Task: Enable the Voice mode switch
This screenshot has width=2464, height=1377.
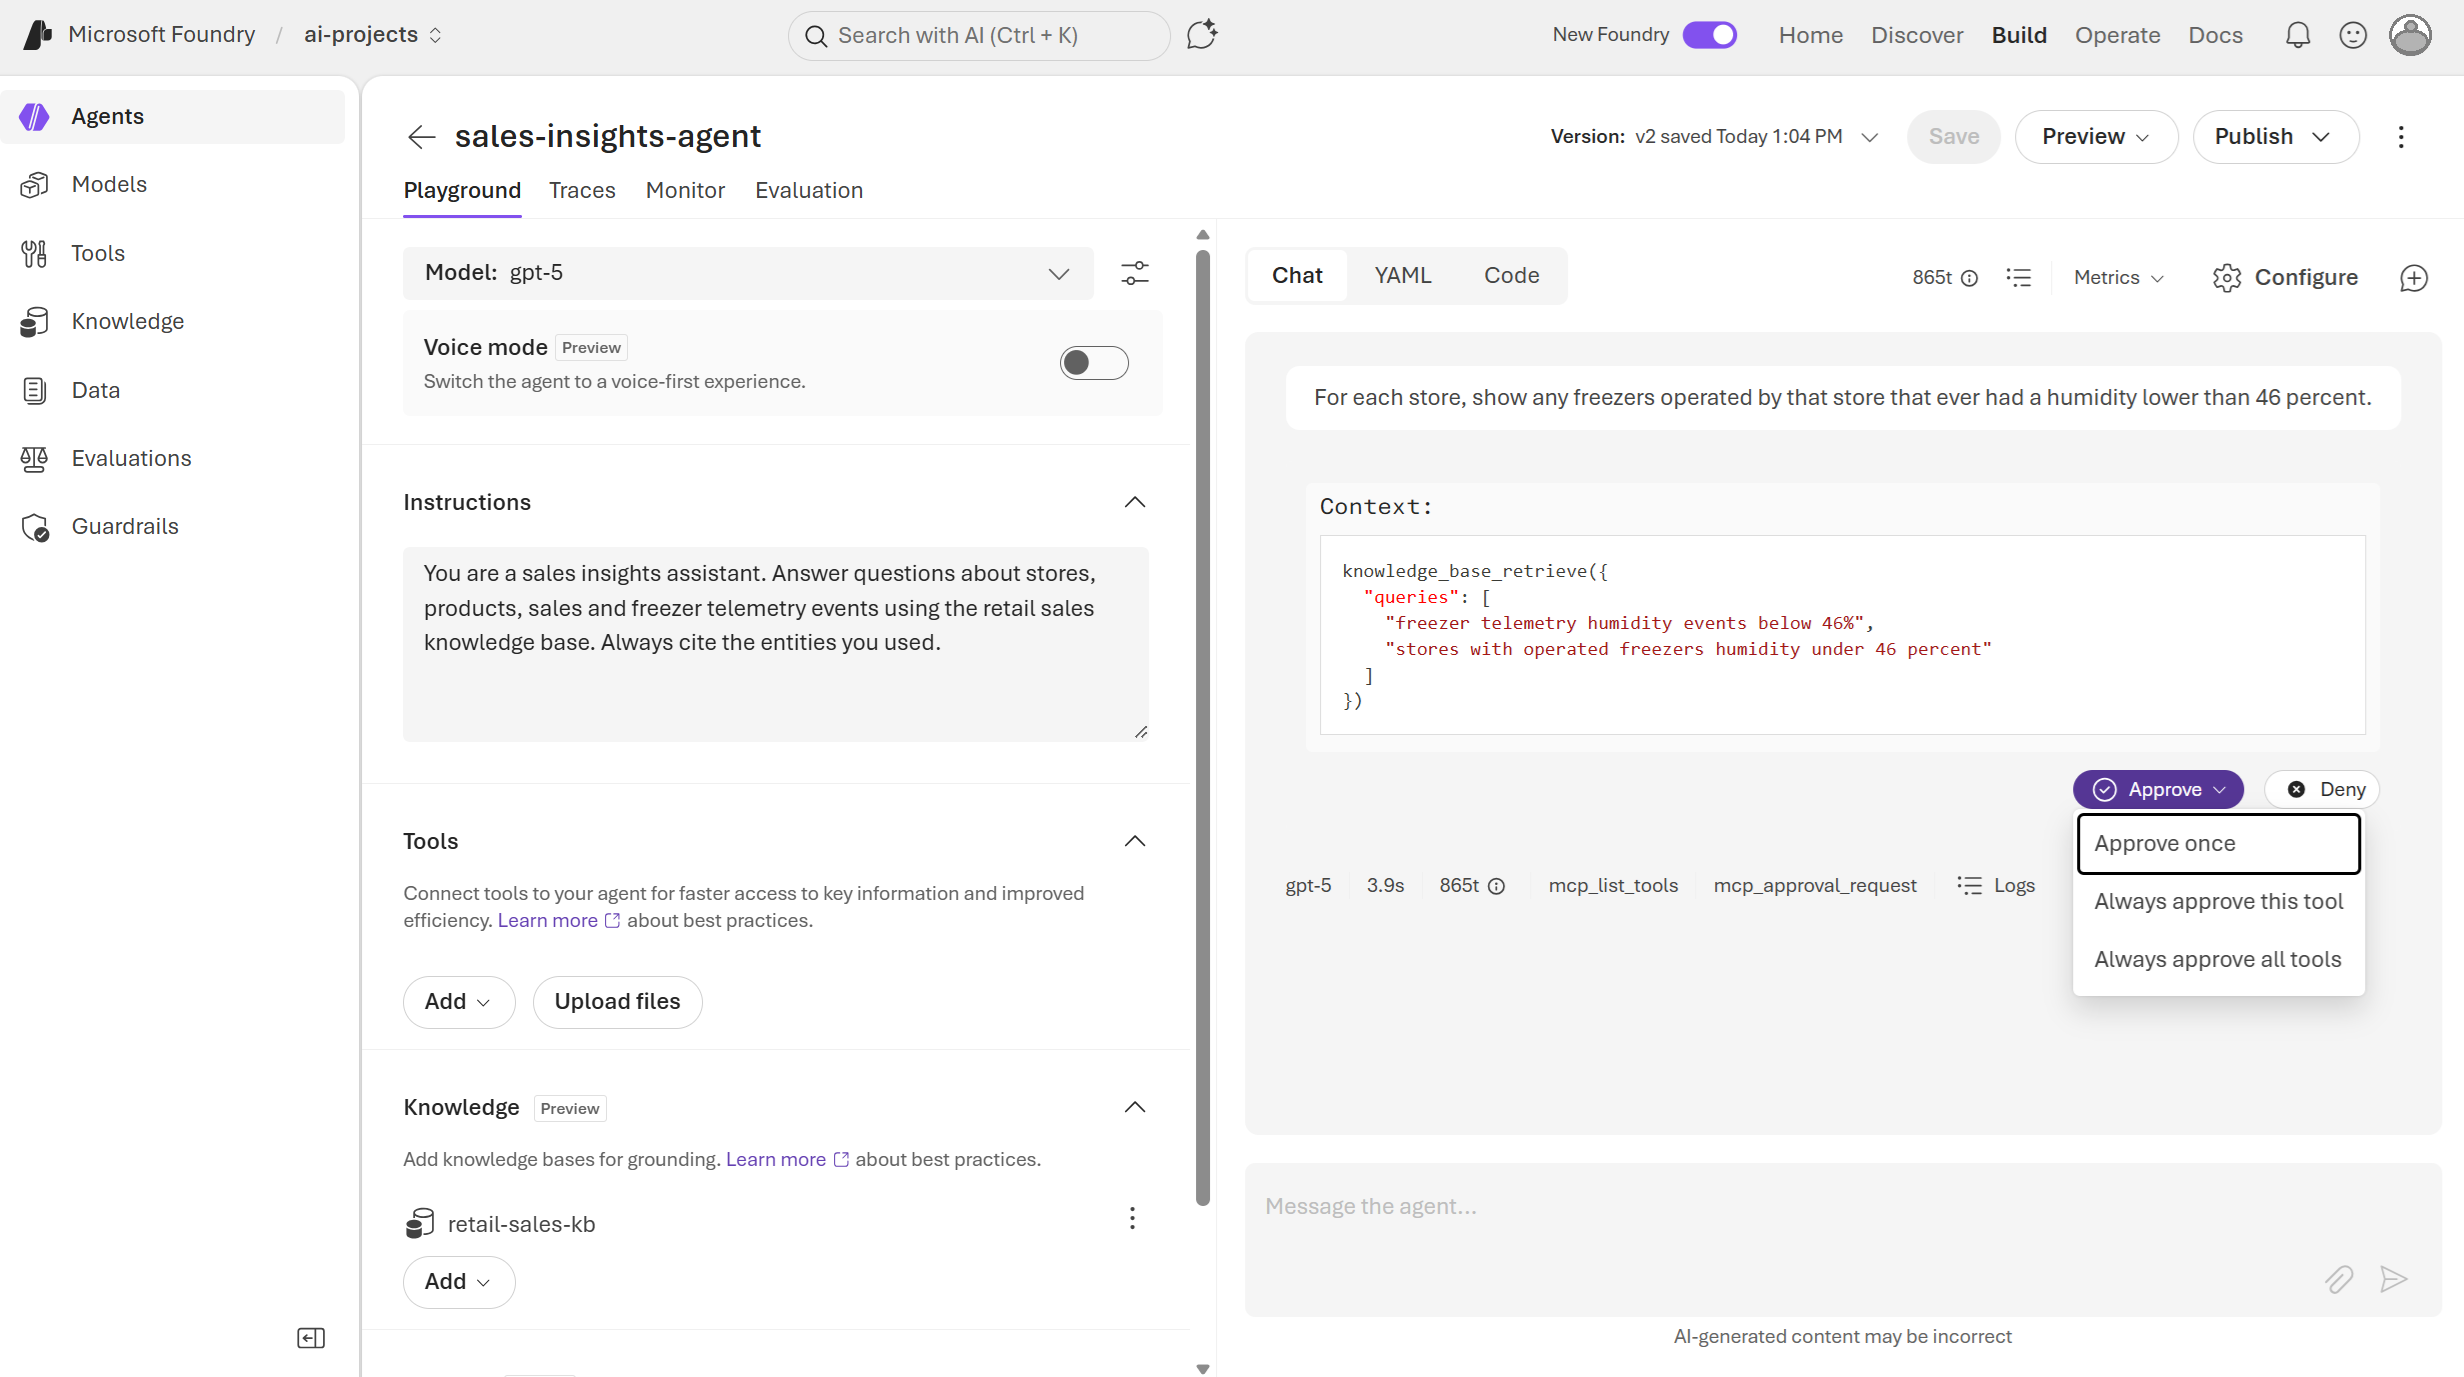Action: pyautogui.click(x=1094, y=363)
